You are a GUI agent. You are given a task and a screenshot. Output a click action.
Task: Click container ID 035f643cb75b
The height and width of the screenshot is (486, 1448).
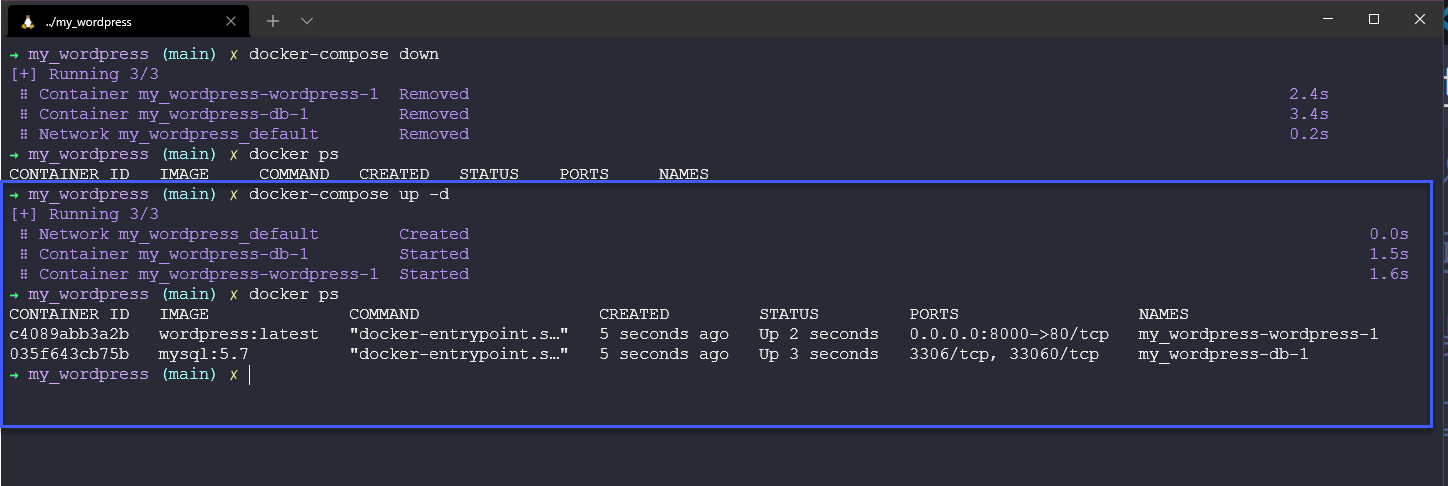69,354
